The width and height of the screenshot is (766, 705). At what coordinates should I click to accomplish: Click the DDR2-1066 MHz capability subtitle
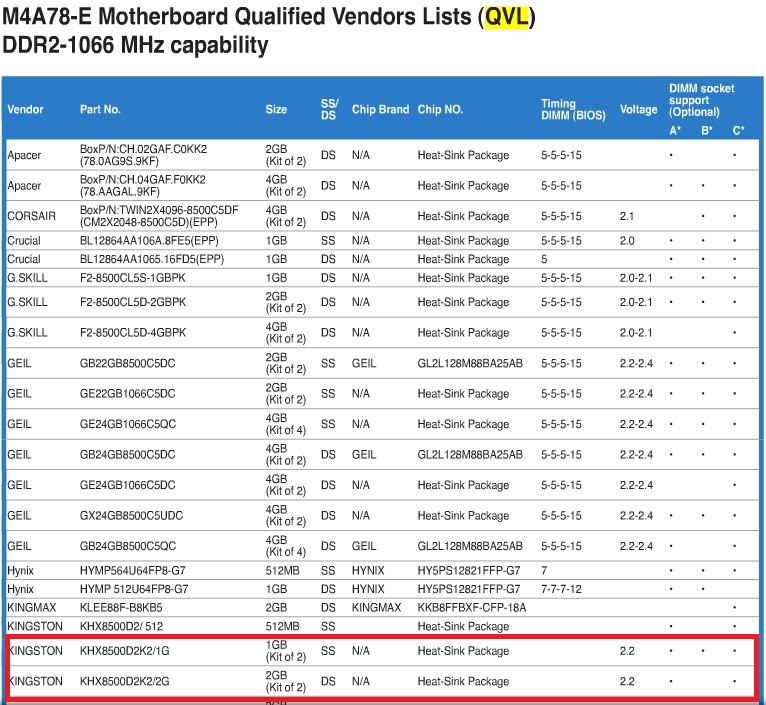point(135,45)
